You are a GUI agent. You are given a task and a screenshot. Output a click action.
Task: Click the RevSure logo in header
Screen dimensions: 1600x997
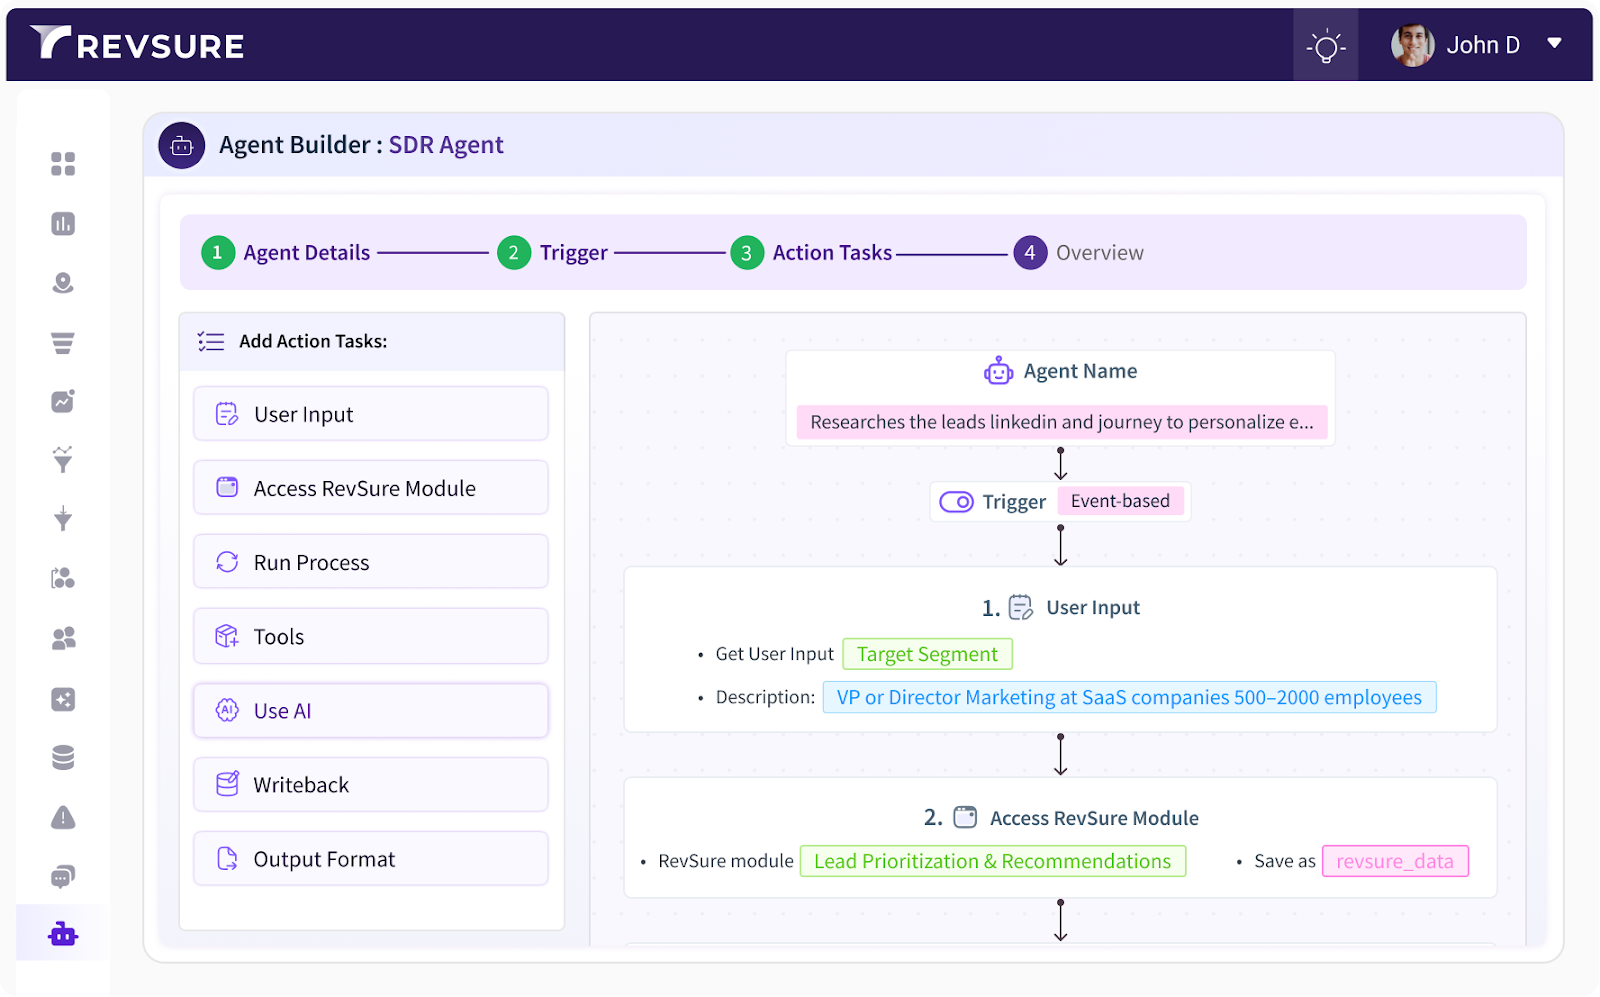pyautogui.click(x=137, y=44)
